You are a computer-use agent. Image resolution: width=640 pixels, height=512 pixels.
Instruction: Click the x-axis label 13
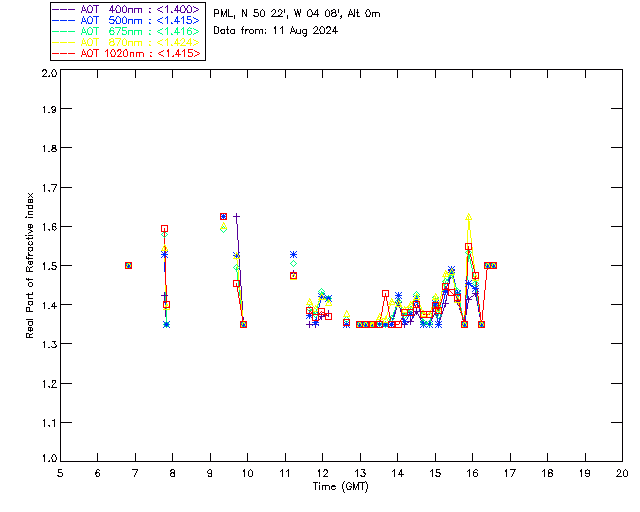pyautogui.click(x=360, y=474)
